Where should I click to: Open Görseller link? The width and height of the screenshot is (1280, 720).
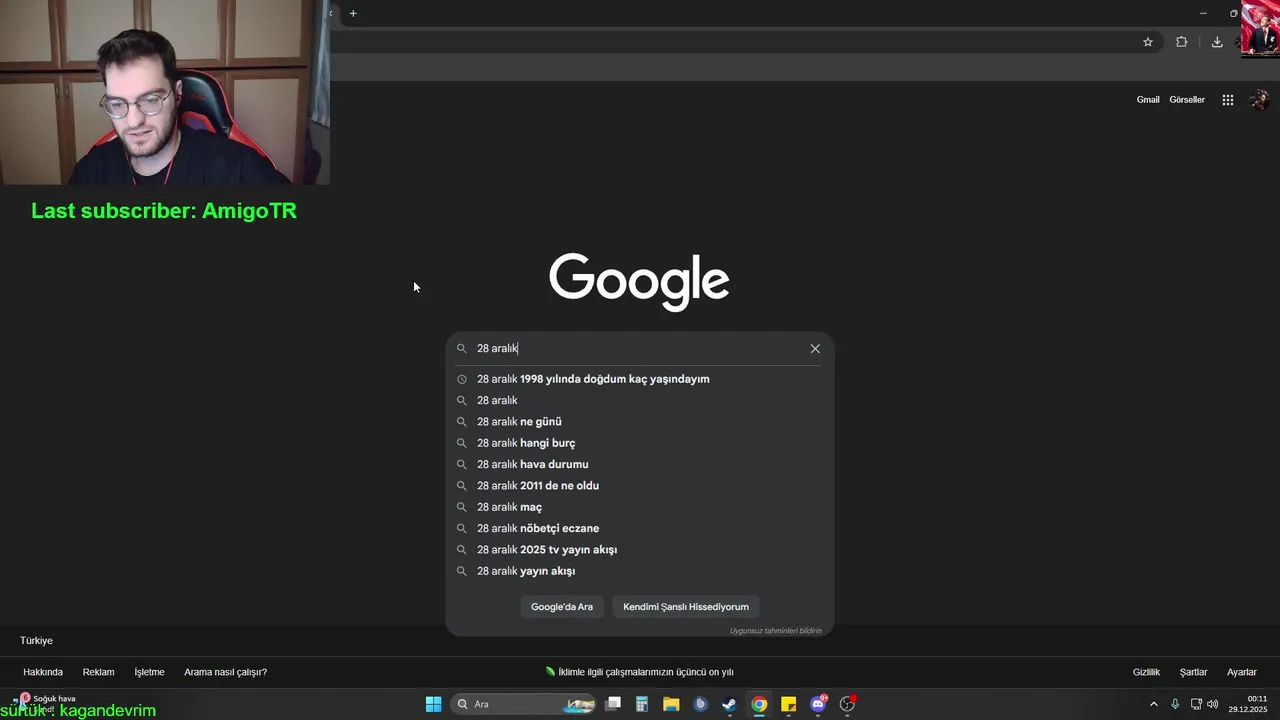point(1187,100)
